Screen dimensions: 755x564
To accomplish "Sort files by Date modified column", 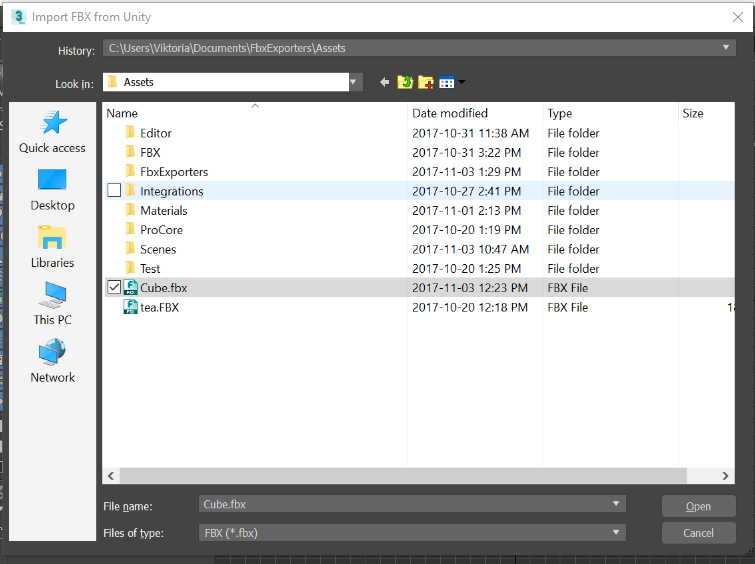I will click(x=450, y=113).
